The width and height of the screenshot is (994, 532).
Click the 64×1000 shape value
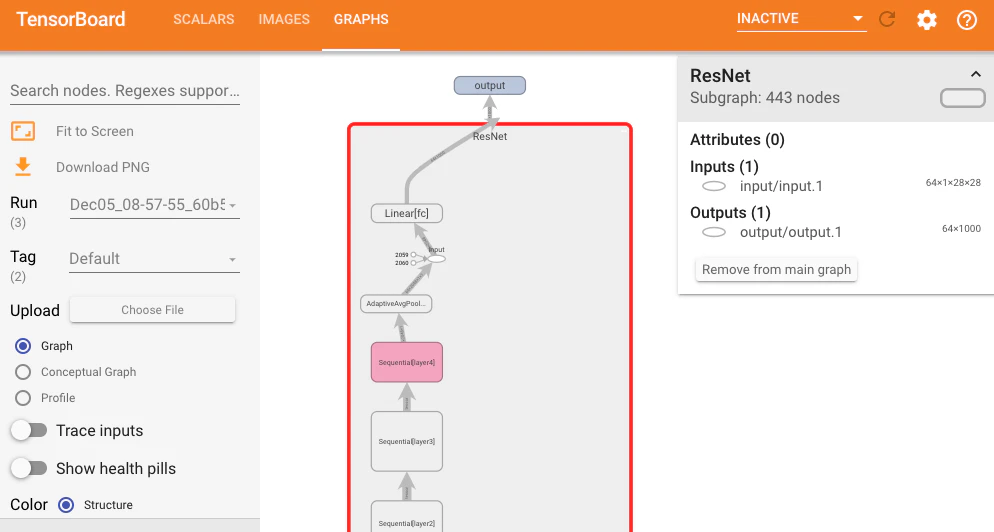[x=961, y=228]
